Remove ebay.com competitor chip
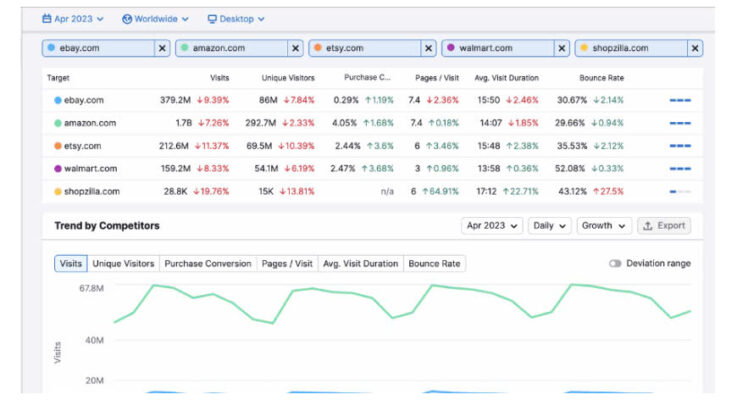 pyautogui.click(x=162, y=48)
